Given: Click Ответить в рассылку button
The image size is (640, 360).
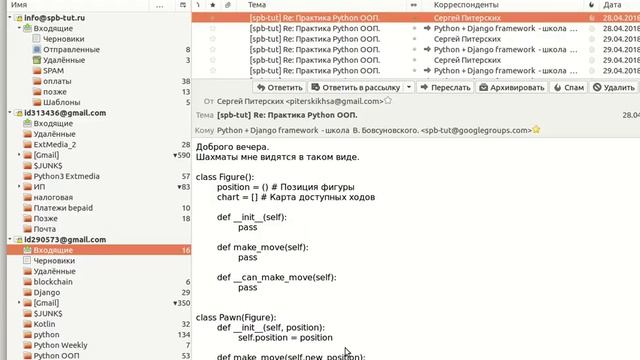Looking at the screenshot, I should (x=356, y=87).
